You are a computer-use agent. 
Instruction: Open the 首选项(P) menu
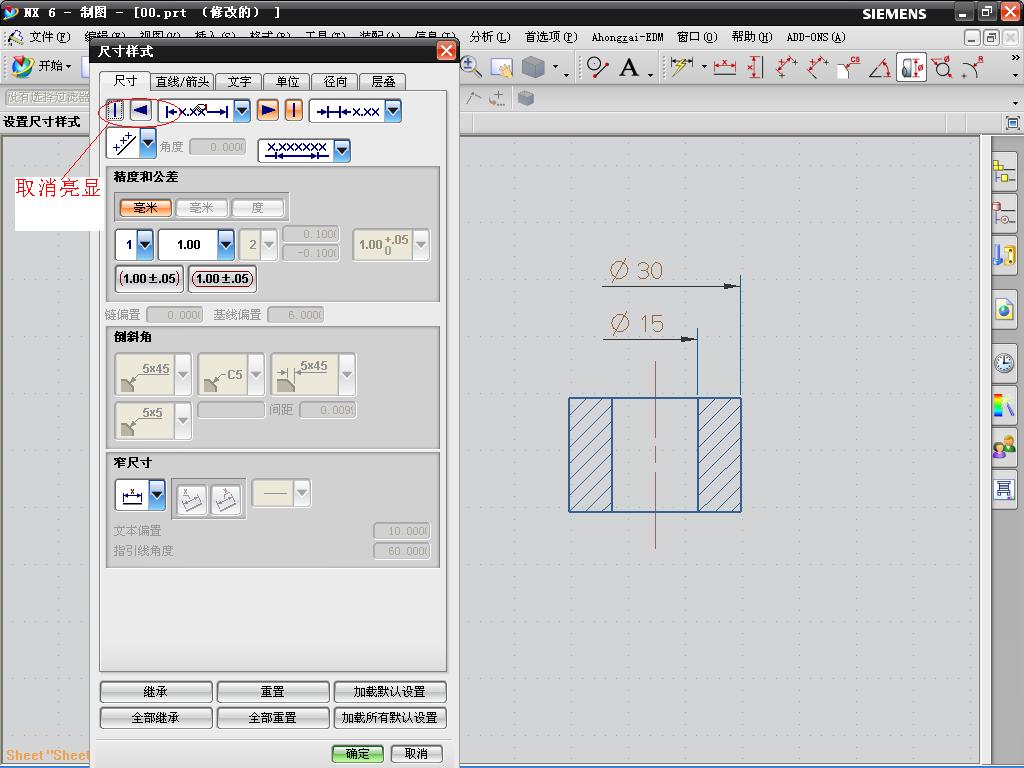click(x=551, y=37)
